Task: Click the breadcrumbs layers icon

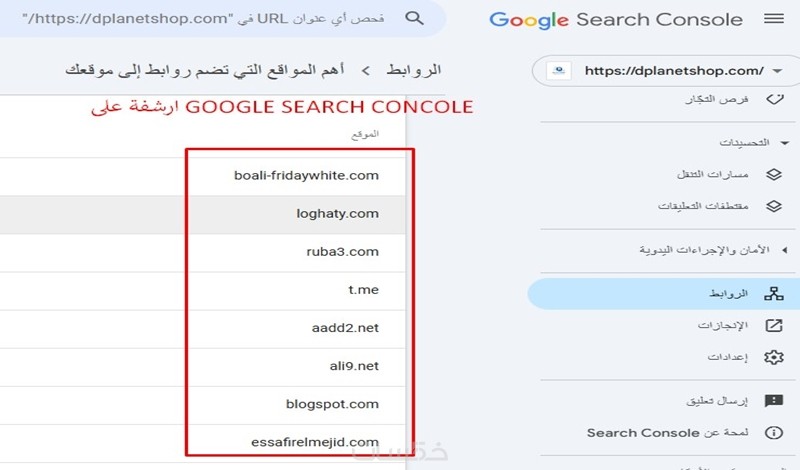Action: [x=773, y=174]
